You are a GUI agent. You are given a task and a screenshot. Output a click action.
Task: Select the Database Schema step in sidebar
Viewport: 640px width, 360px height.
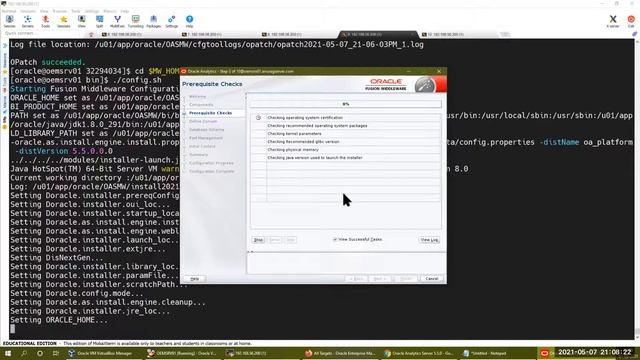coord(207,129)
